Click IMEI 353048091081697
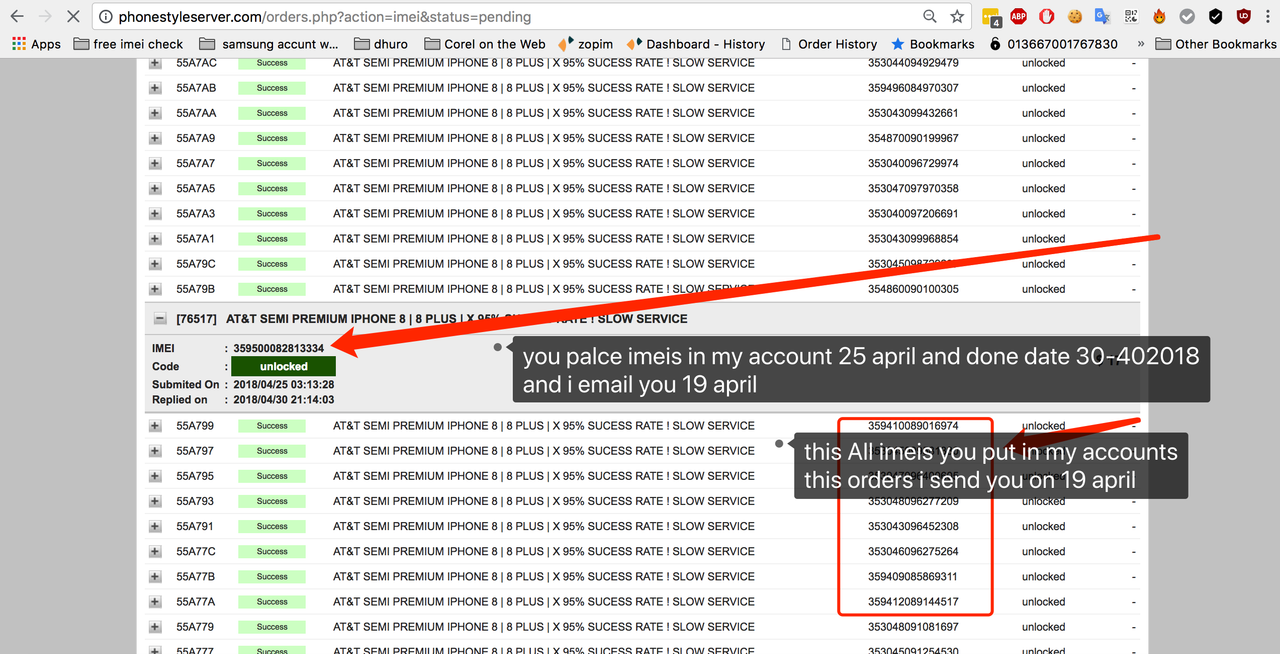This screenshot has height=654, width=1280. [x=913, y=627]
